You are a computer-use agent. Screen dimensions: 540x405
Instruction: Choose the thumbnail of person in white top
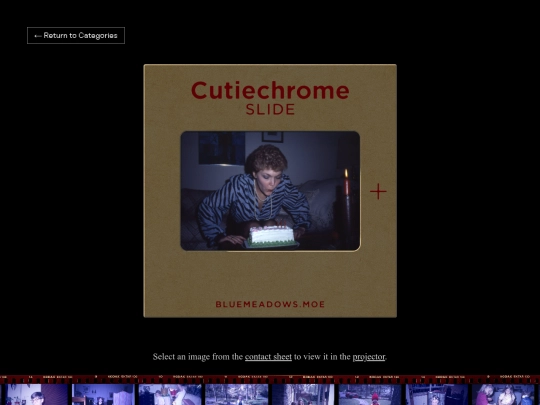[170, 395]
